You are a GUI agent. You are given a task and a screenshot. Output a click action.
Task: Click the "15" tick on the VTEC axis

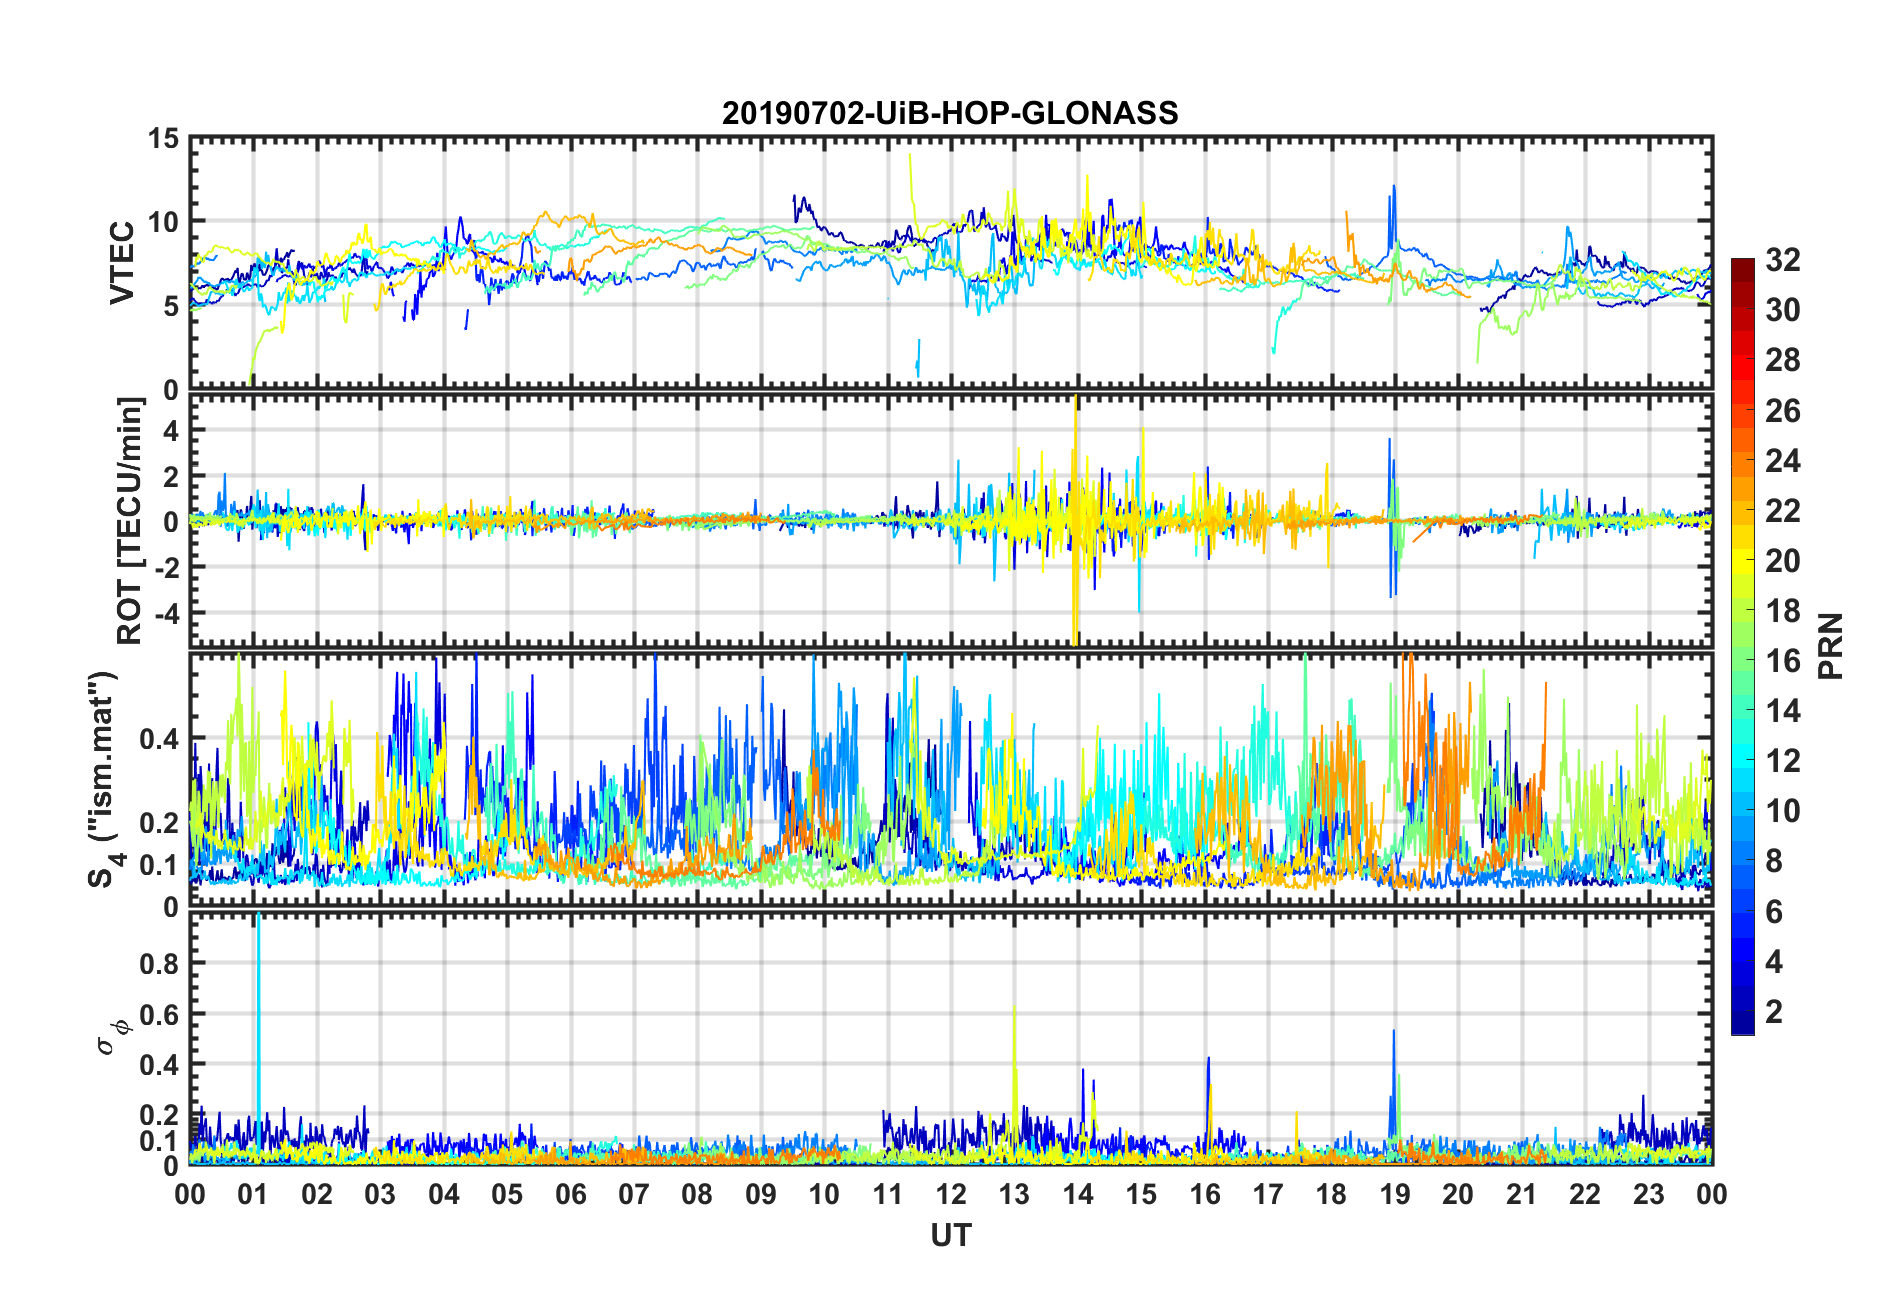coord(163,139)
